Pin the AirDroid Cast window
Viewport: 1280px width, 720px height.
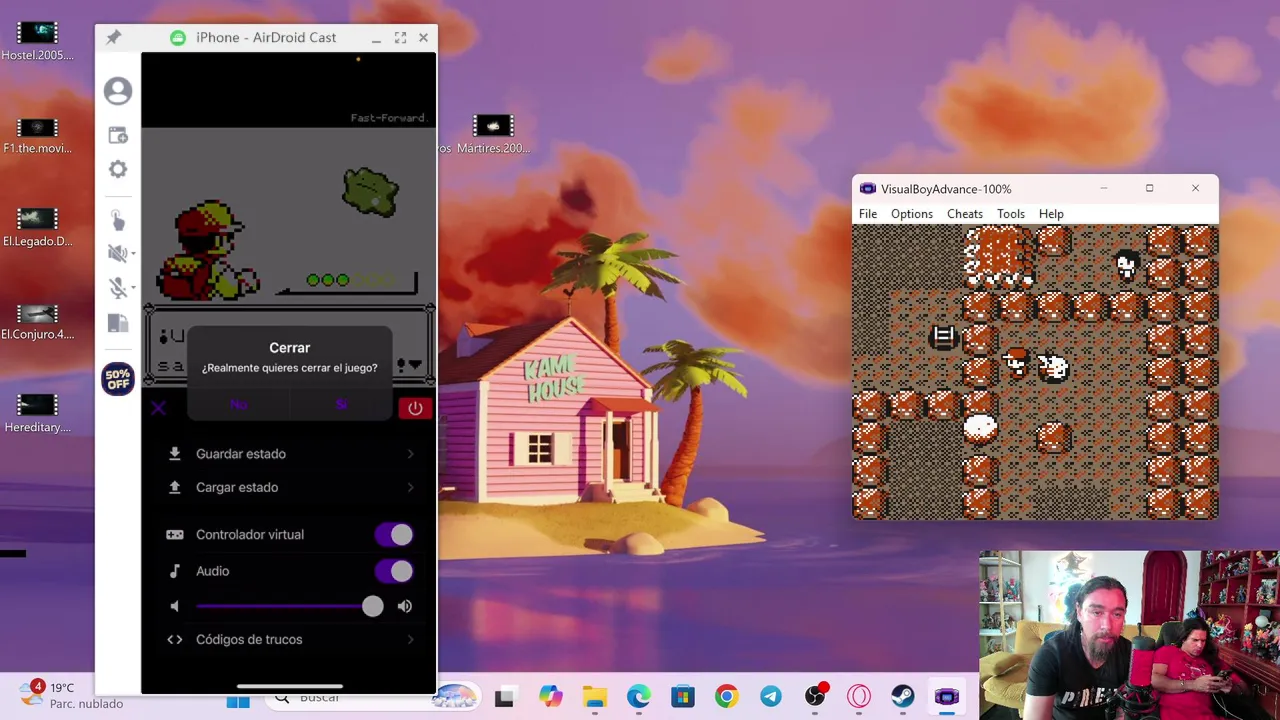113,38
